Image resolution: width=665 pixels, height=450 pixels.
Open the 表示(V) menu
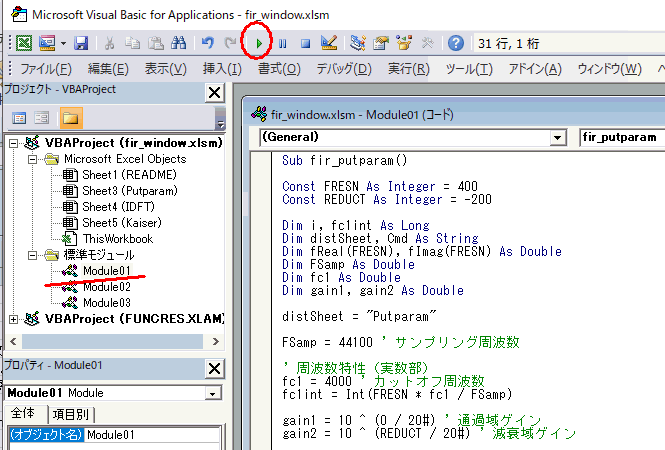click(x=165, y=68)
